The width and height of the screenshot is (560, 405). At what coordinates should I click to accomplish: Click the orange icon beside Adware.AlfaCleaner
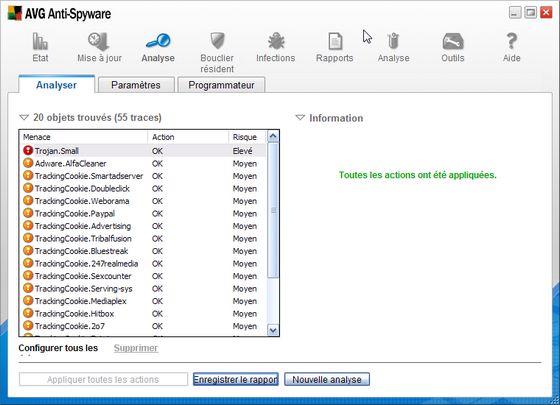point(28,163)
